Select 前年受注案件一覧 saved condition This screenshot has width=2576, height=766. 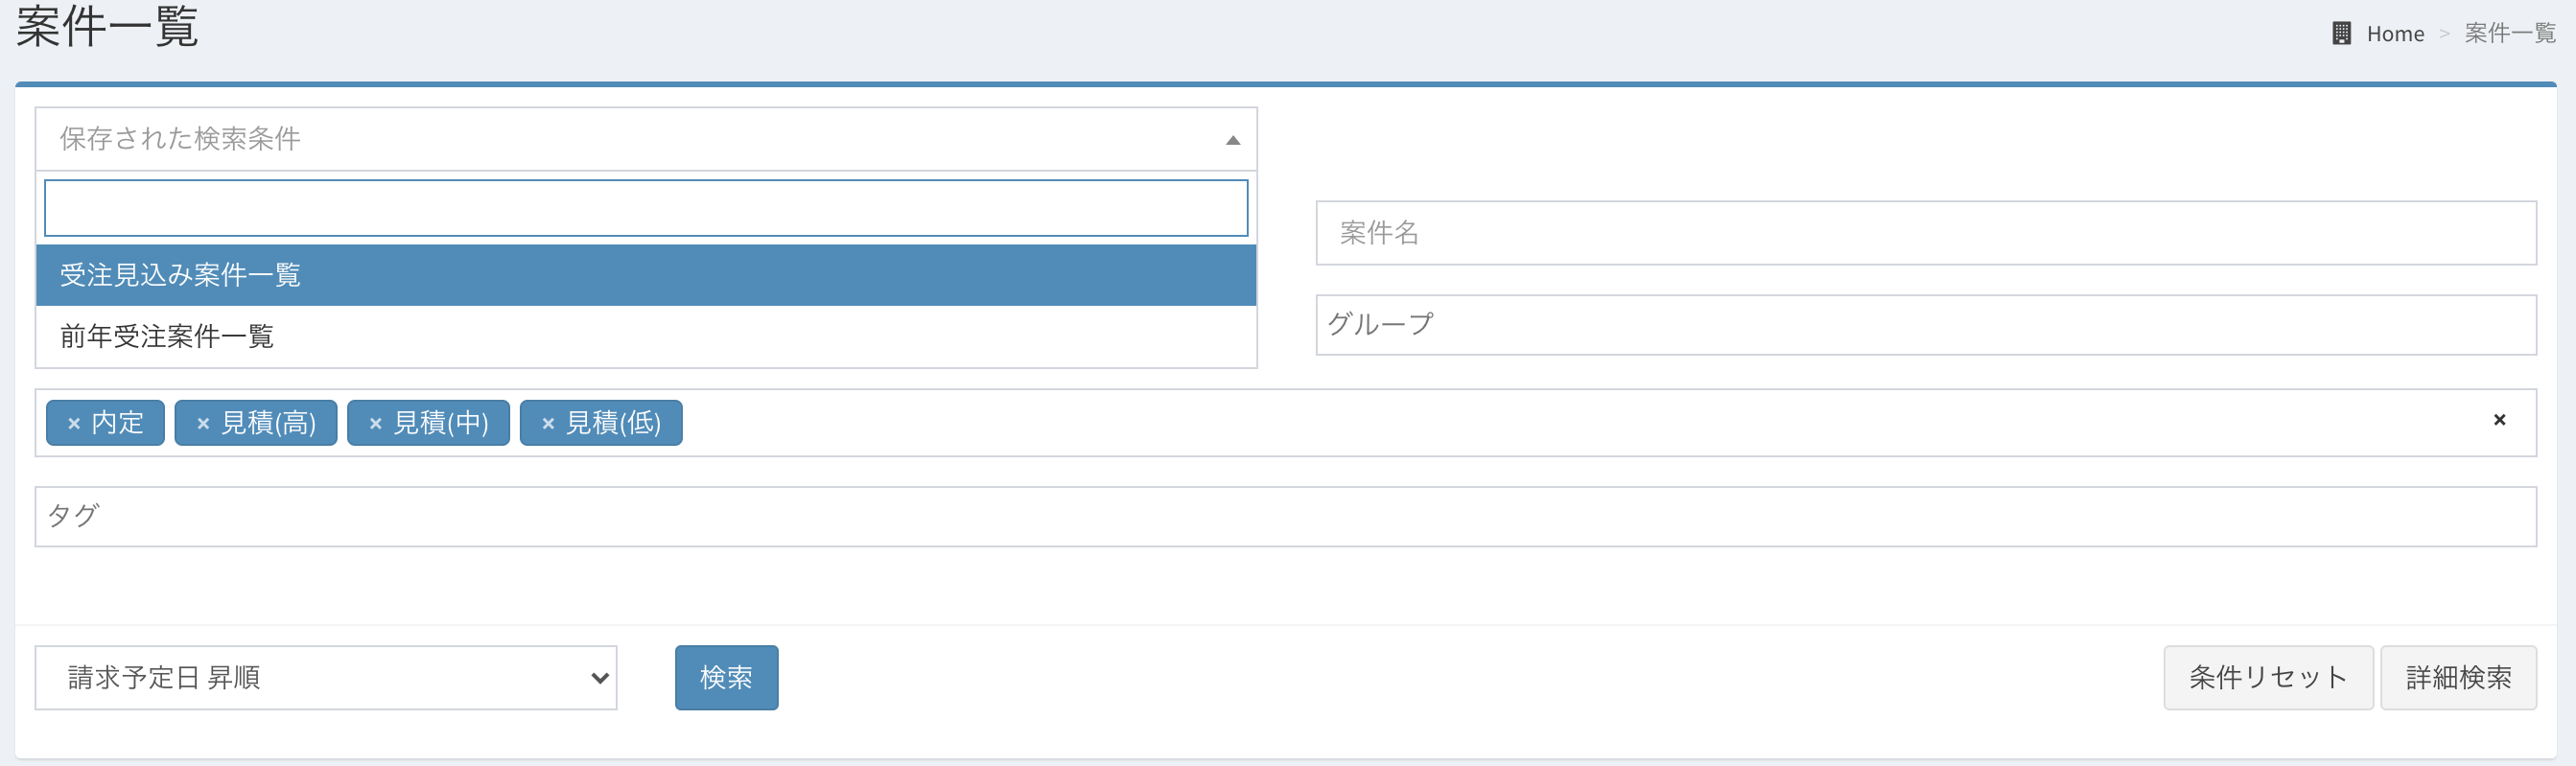[645, 337]
